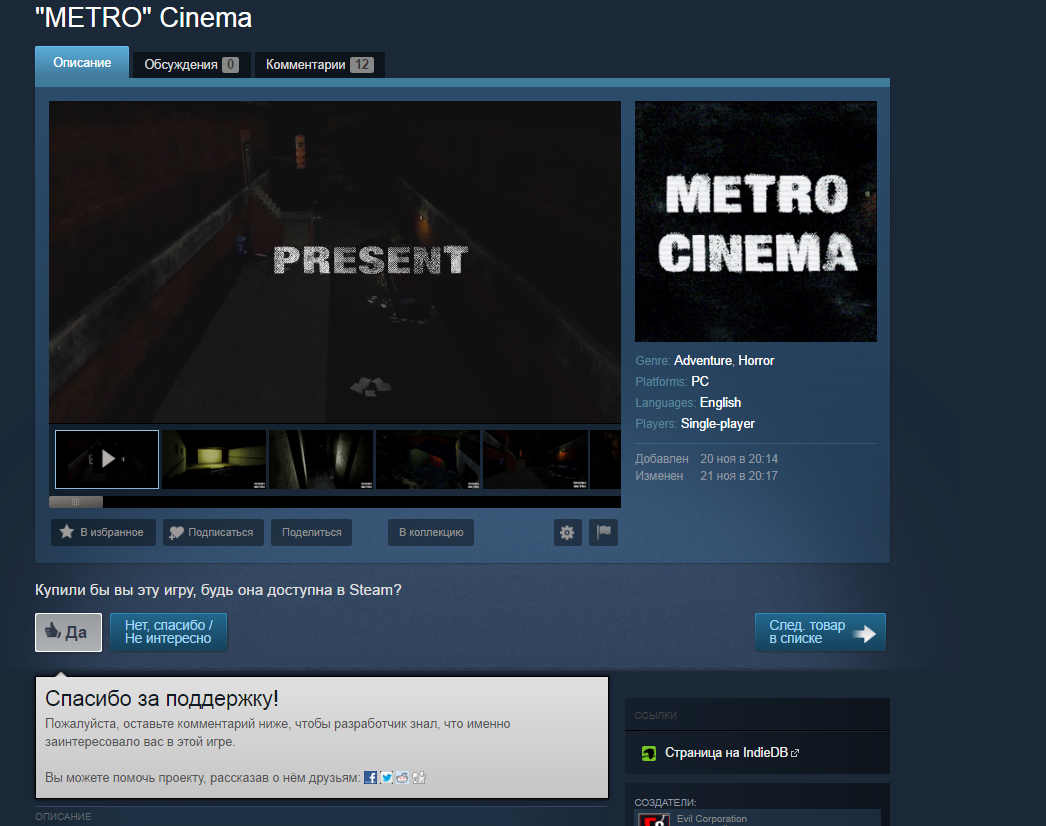This screenshot has height=826, width=1046.
Task: Click the METRO CINEMA cover image
Action: point(756,222)
